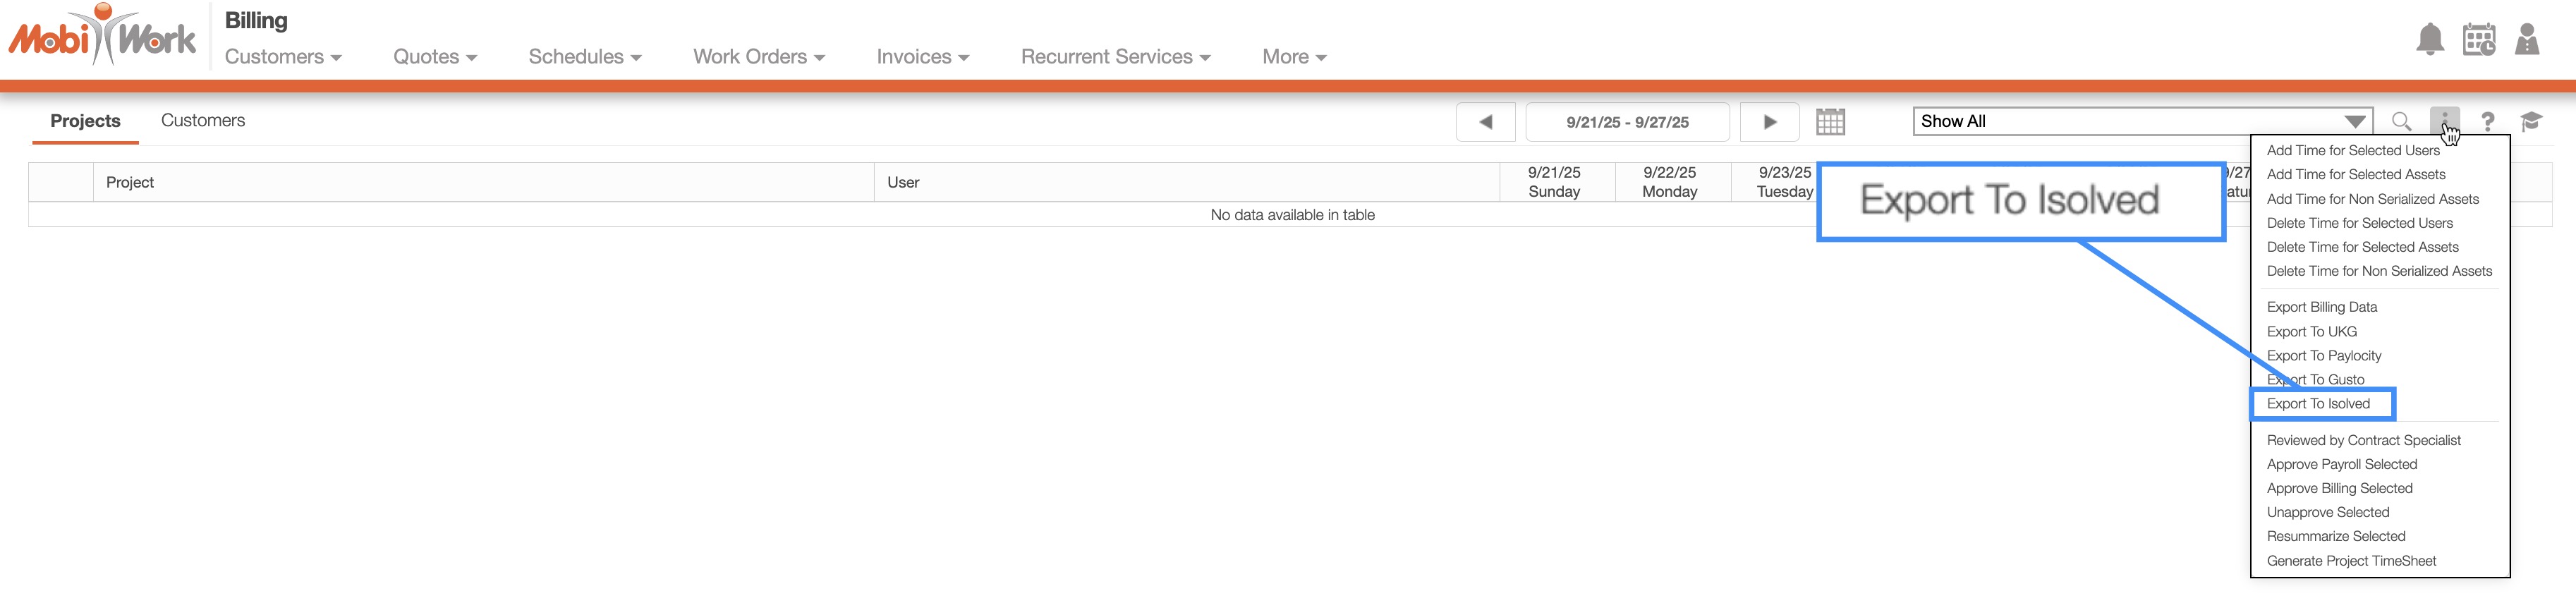Expand the Recurrent Services menu
This screenshot has width=2576, height=615.
point(1115,57)
